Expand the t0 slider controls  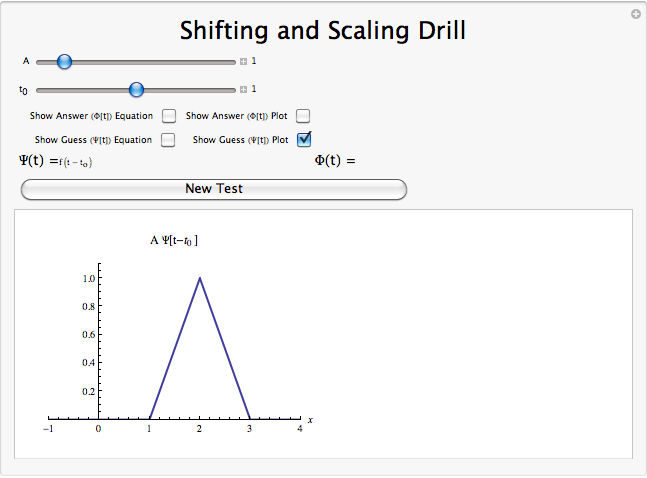click(x=243, y=90)
